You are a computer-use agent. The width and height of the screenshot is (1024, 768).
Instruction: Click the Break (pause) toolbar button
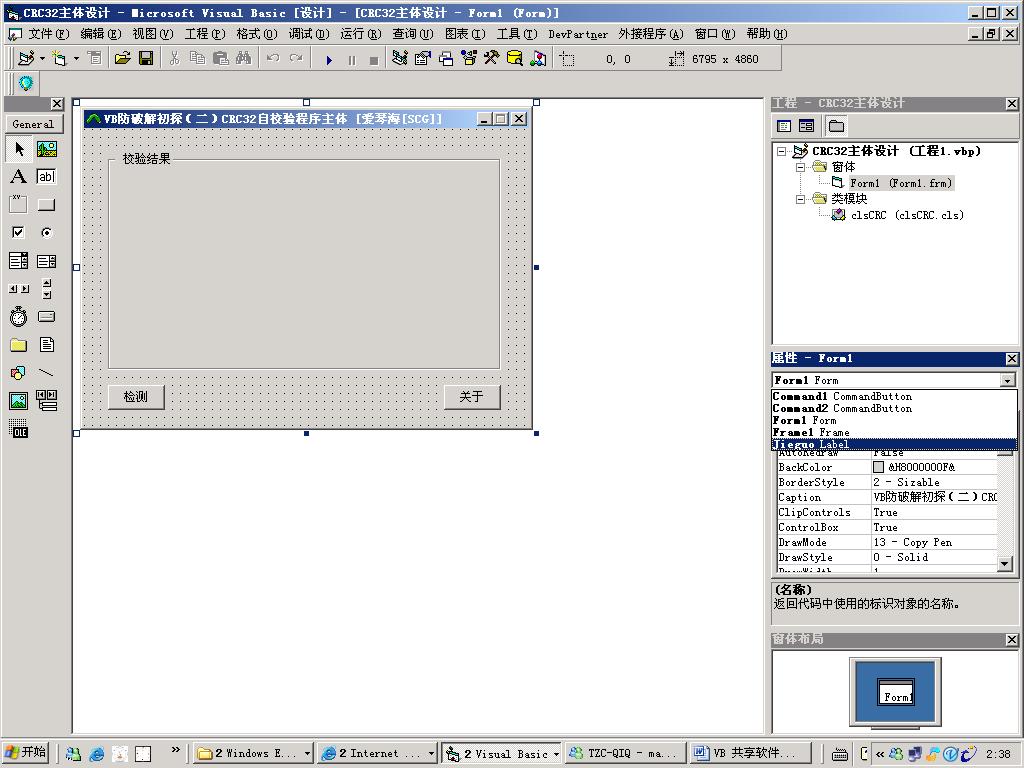click(x=352, y=60)
